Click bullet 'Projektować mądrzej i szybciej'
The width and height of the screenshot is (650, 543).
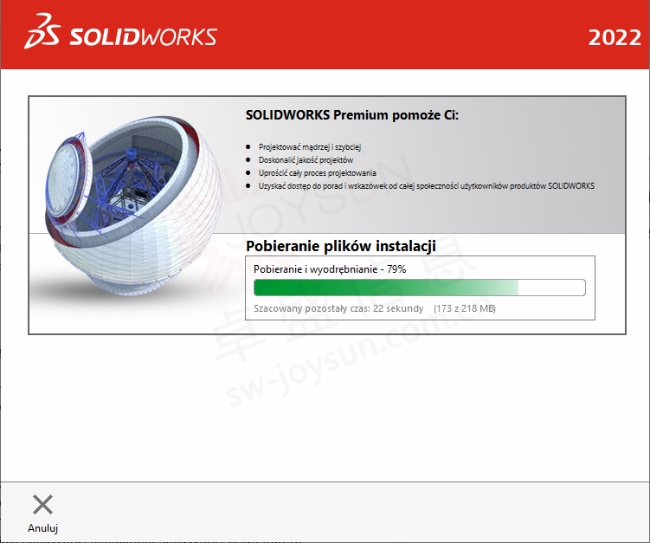pos(310,147)
